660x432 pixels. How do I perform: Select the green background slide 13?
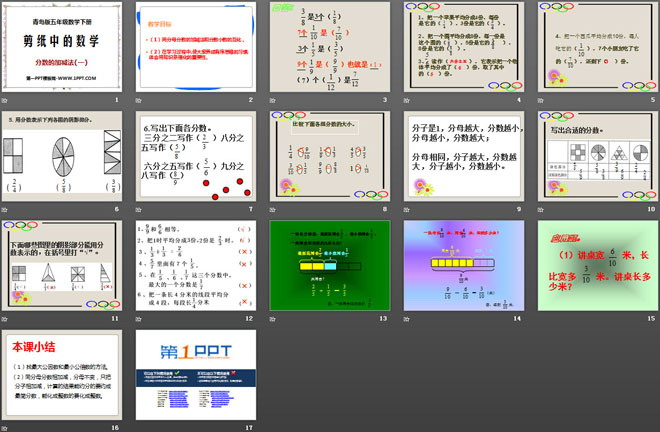point(327,266)
